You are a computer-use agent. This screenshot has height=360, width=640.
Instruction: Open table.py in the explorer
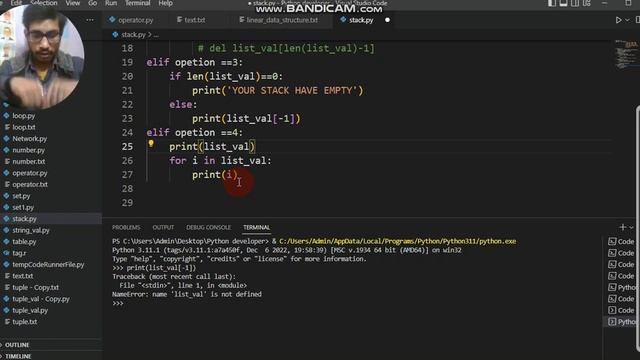[x=24, y=242]
